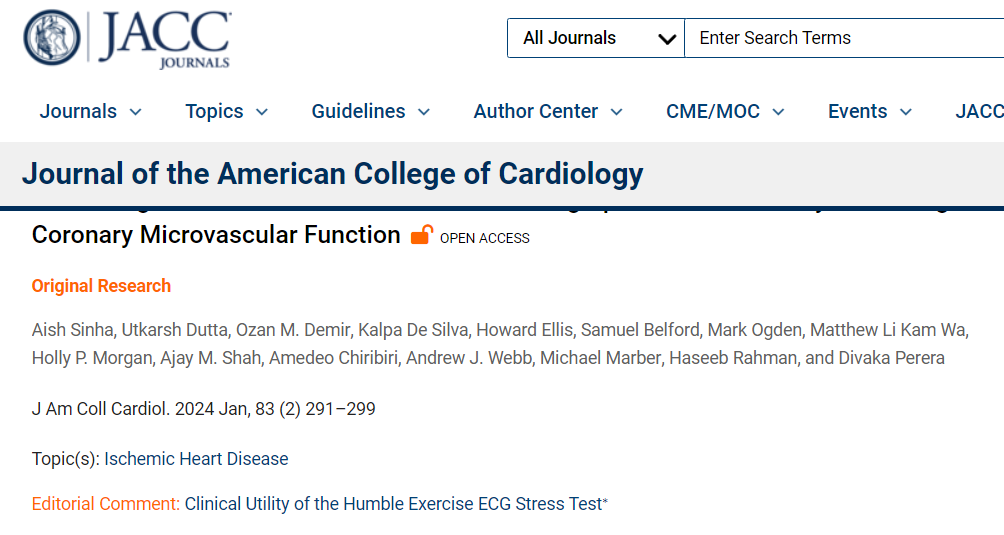Click the Enter Search Terms field

point(845,38)
